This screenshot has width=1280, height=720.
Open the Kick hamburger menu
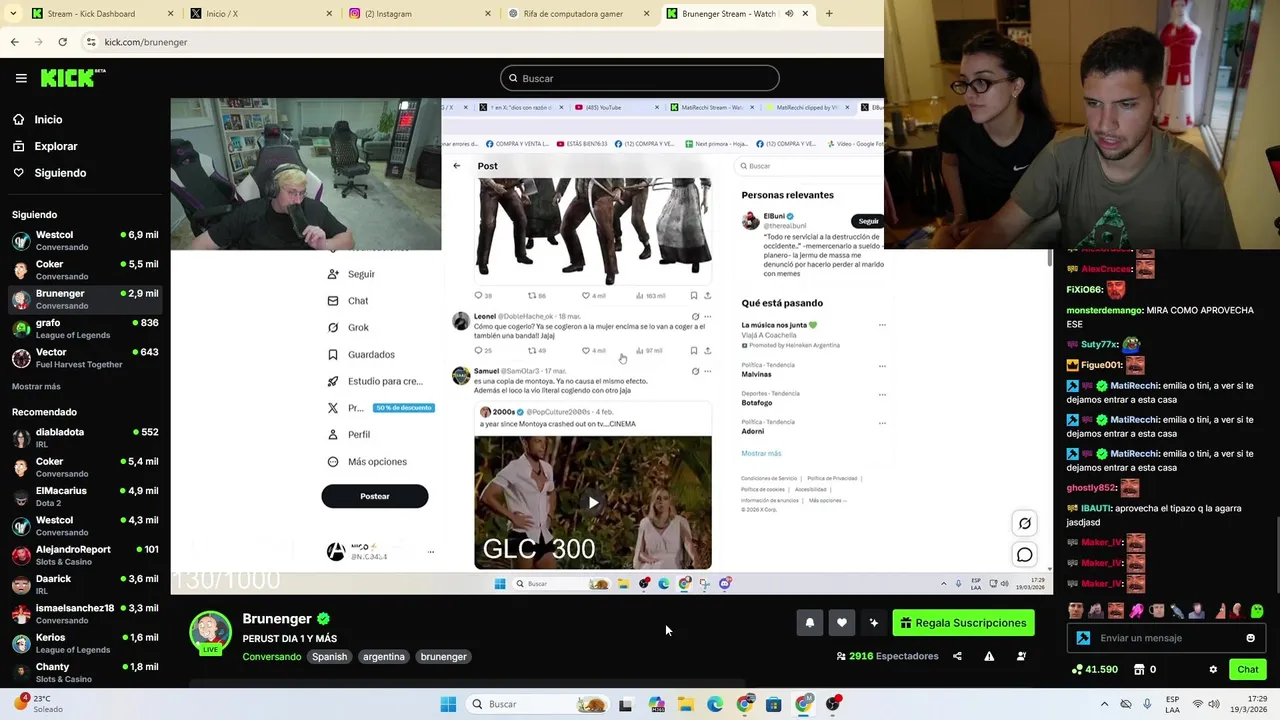coord(21,78)
